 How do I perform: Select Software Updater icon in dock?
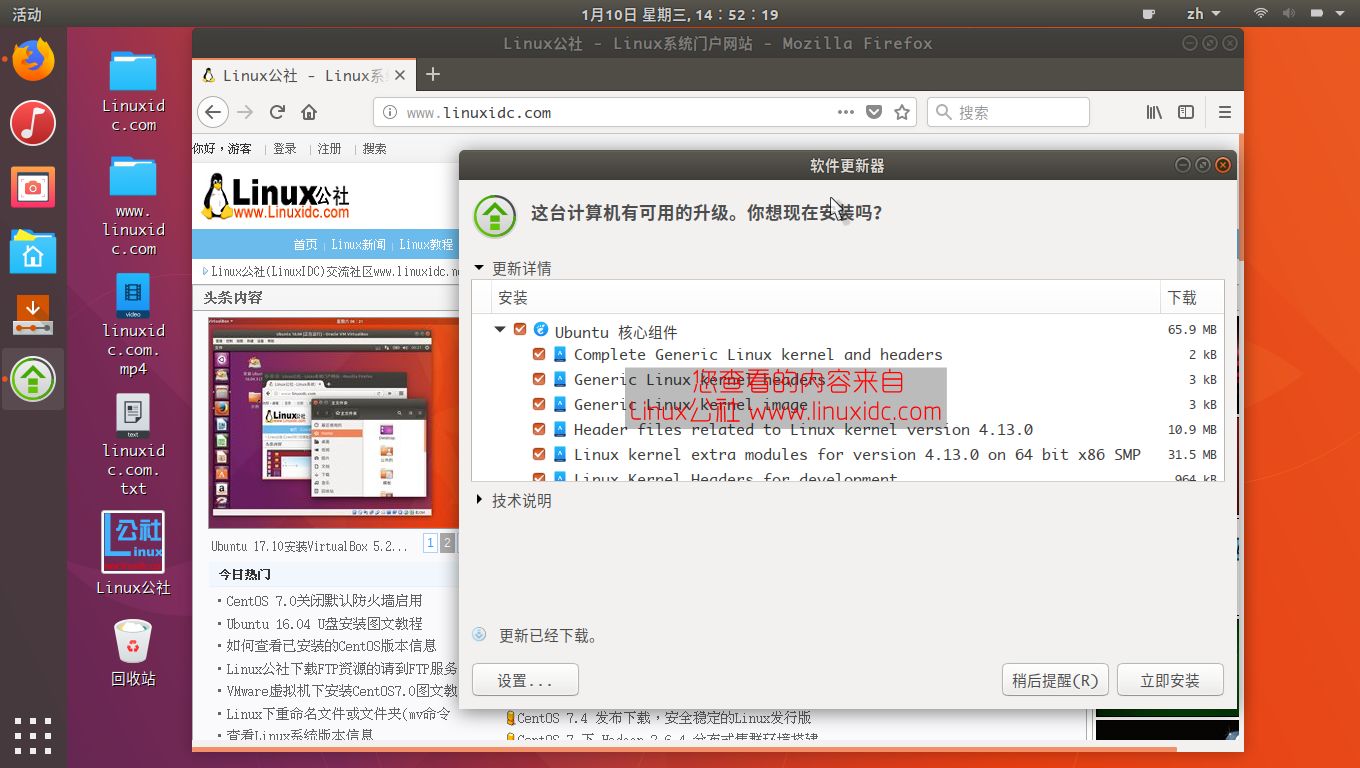(x=33, y=379)
